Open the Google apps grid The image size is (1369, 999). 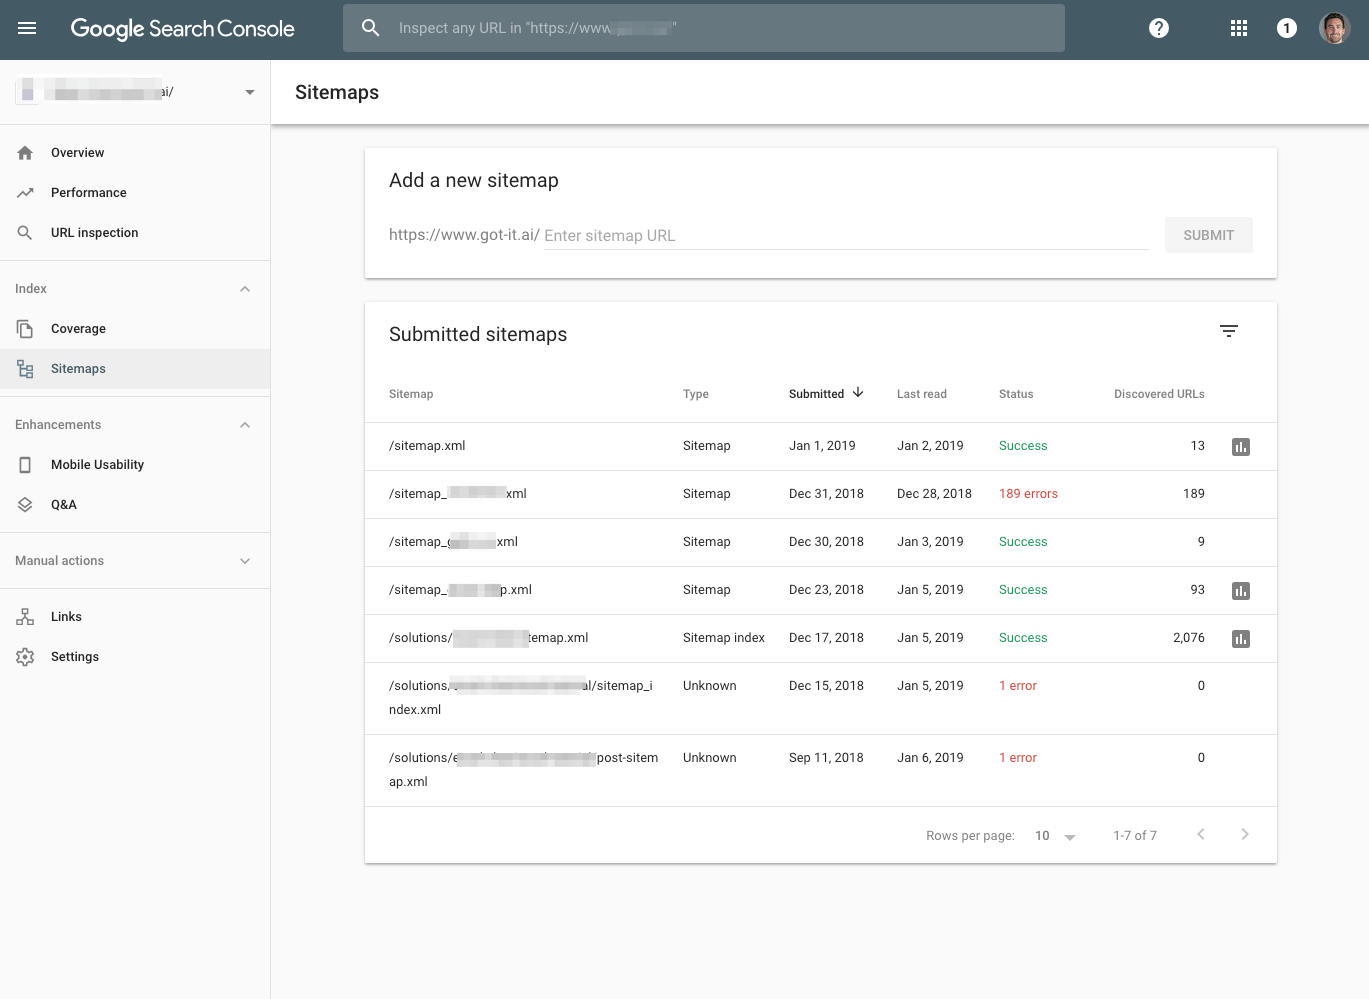(1239, 28)
